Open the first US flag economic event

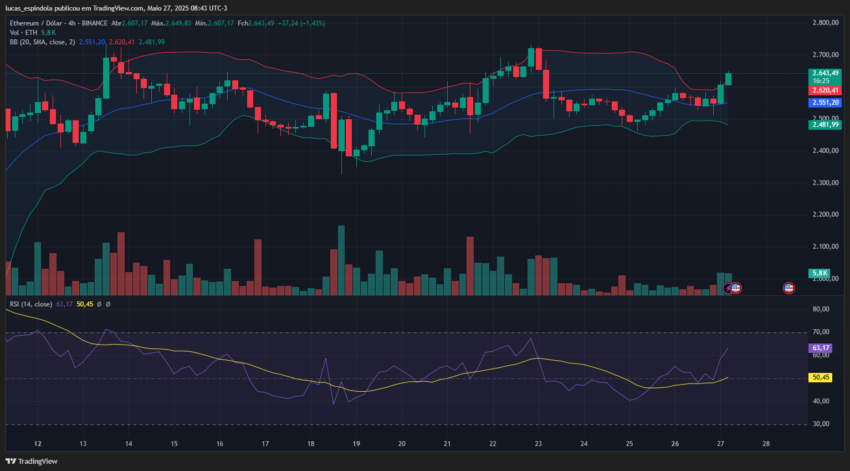pos(736,288)
